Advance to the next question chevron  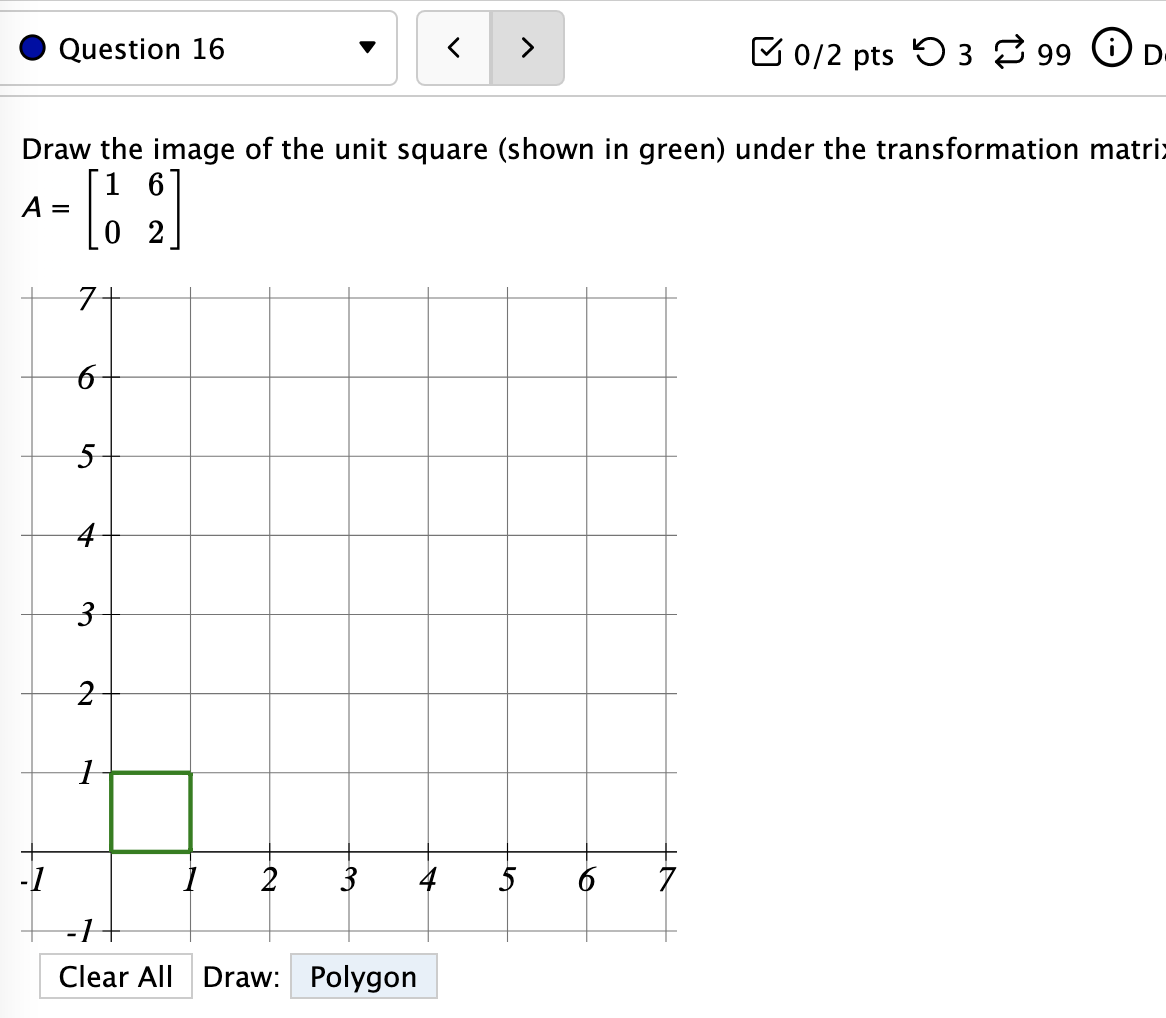coord(527,47)
